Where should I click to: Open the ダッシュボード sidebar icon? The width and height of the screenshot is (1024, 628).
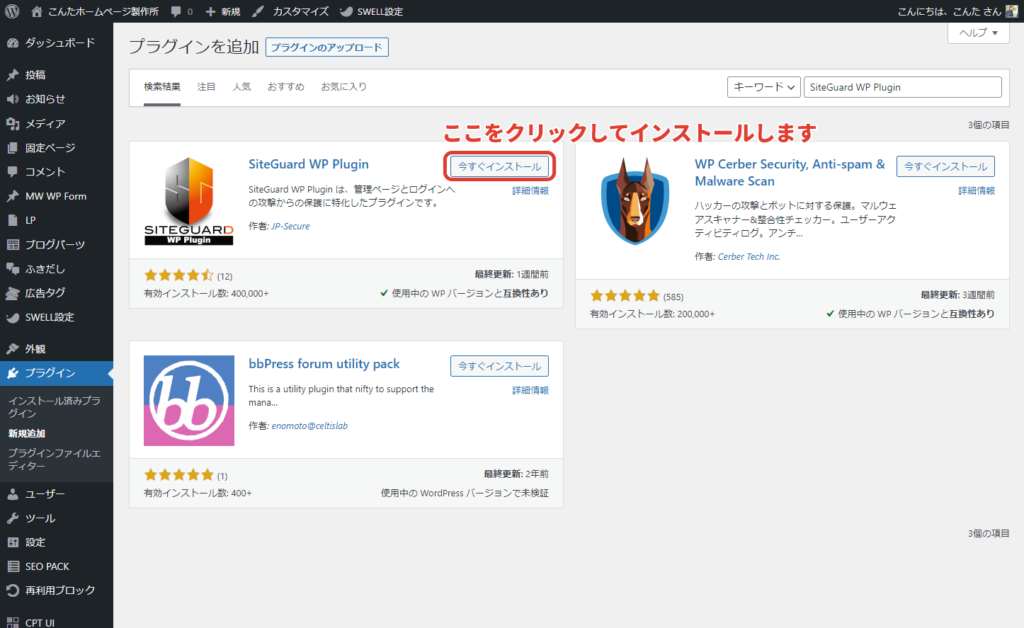[12, 43]
